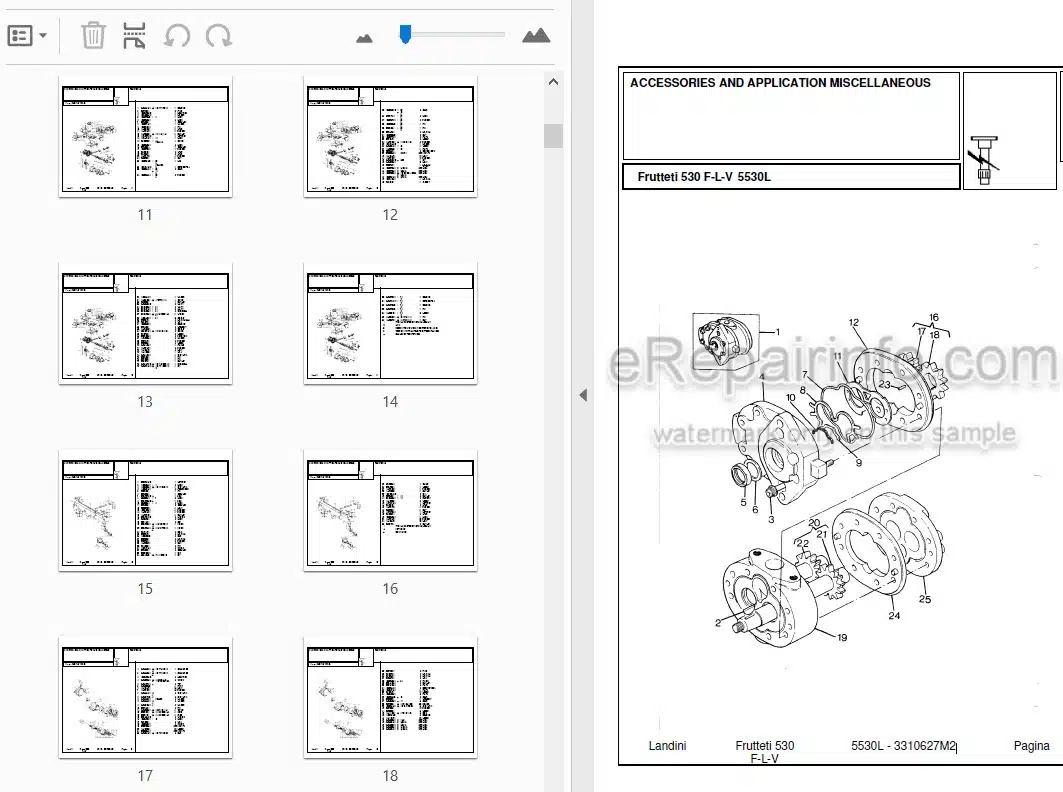1063x792 pixels.
Task: Enlarge thumbnails with large mountains icon
Action: coord(536,35)
